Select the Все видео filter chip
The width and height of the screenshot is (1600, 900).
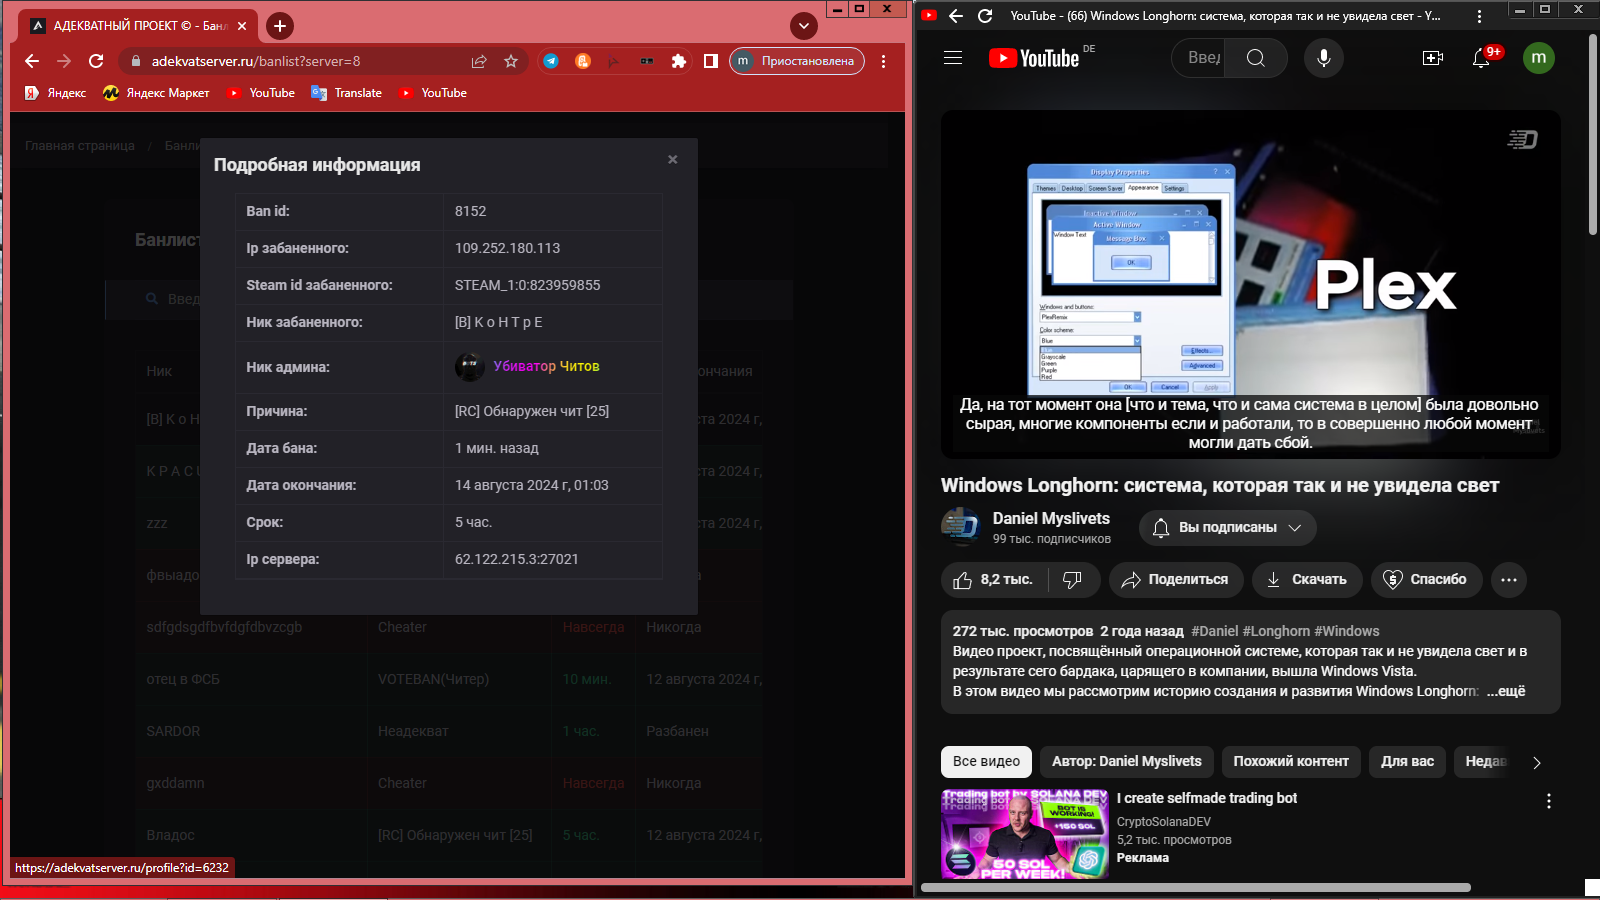[986, 761]
